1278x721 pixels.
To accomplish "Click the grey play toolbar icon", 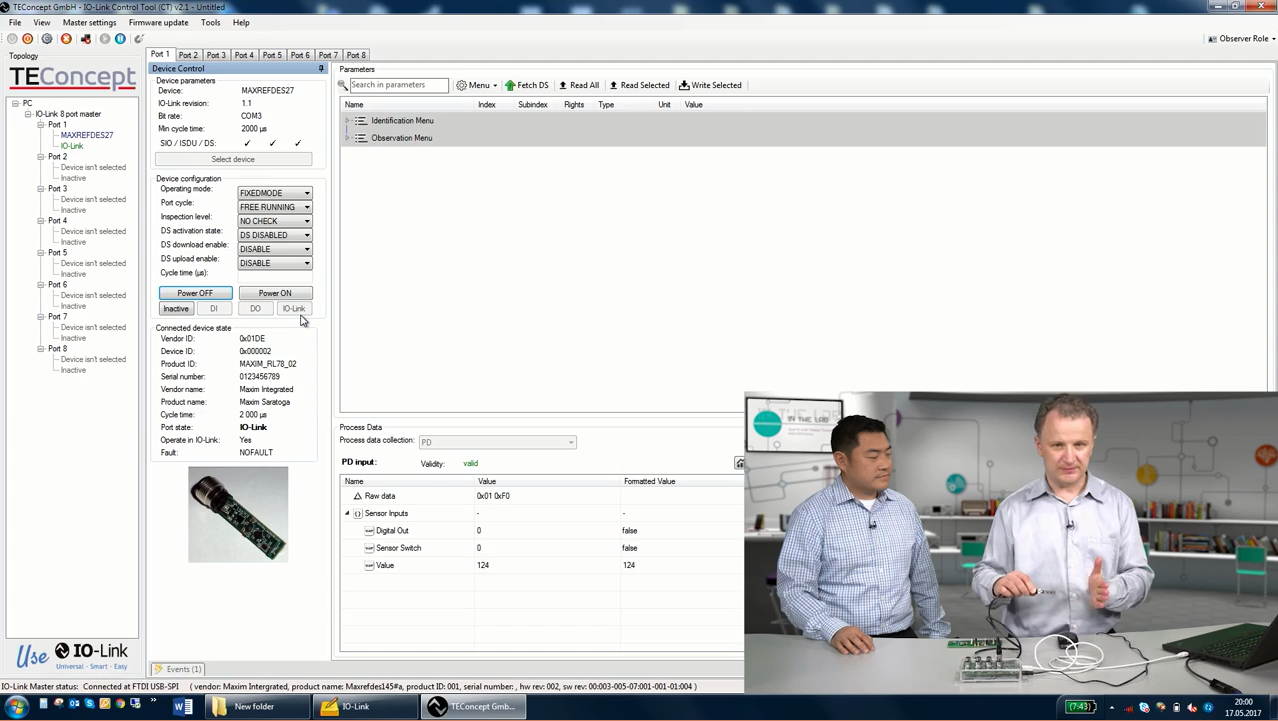I will click(105, 39).
